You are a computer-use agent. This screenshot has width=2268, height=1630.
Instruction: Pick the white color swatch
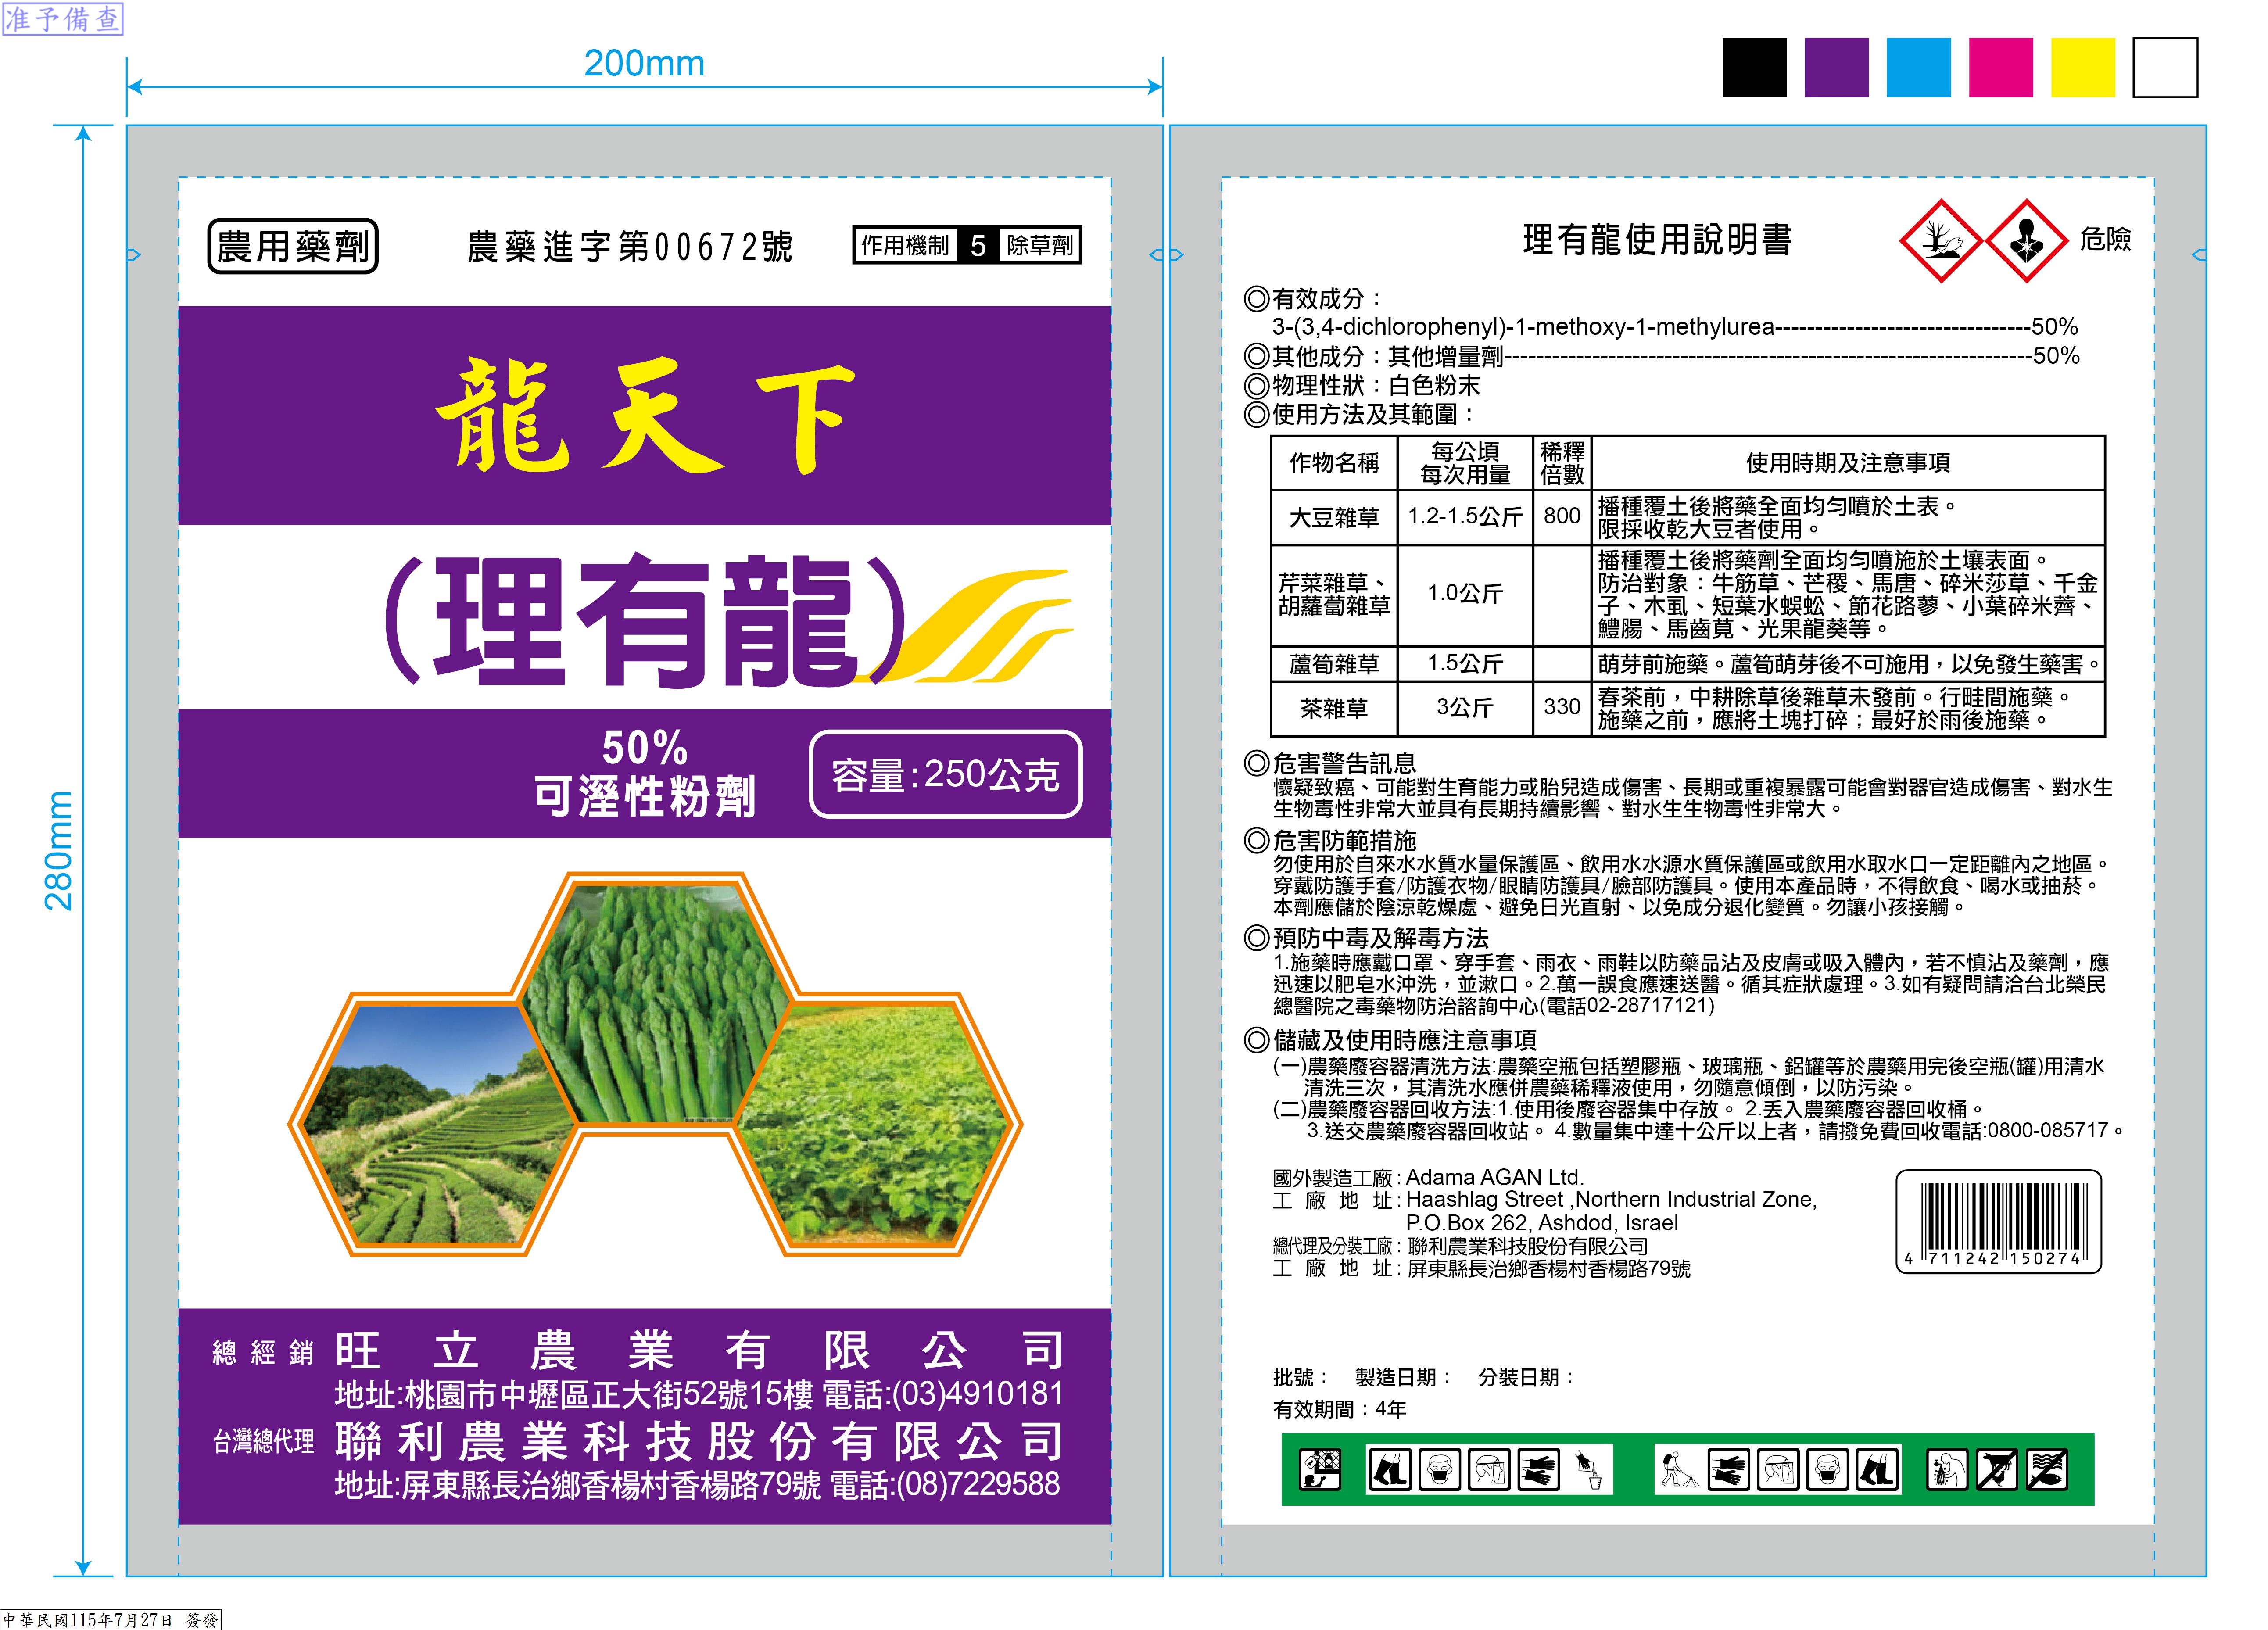[x=2165, y=67]
